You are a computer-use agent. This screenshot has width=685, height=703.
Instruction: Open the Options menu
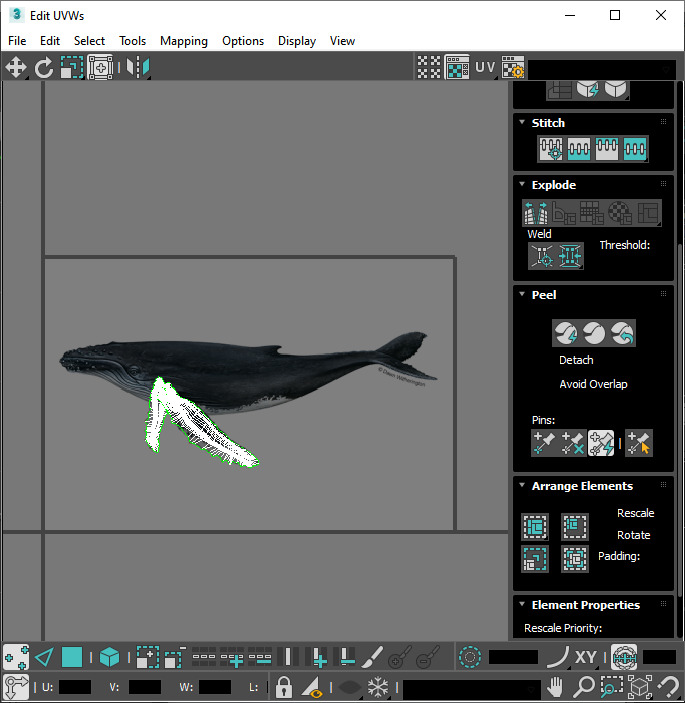[x=243, y=41]
